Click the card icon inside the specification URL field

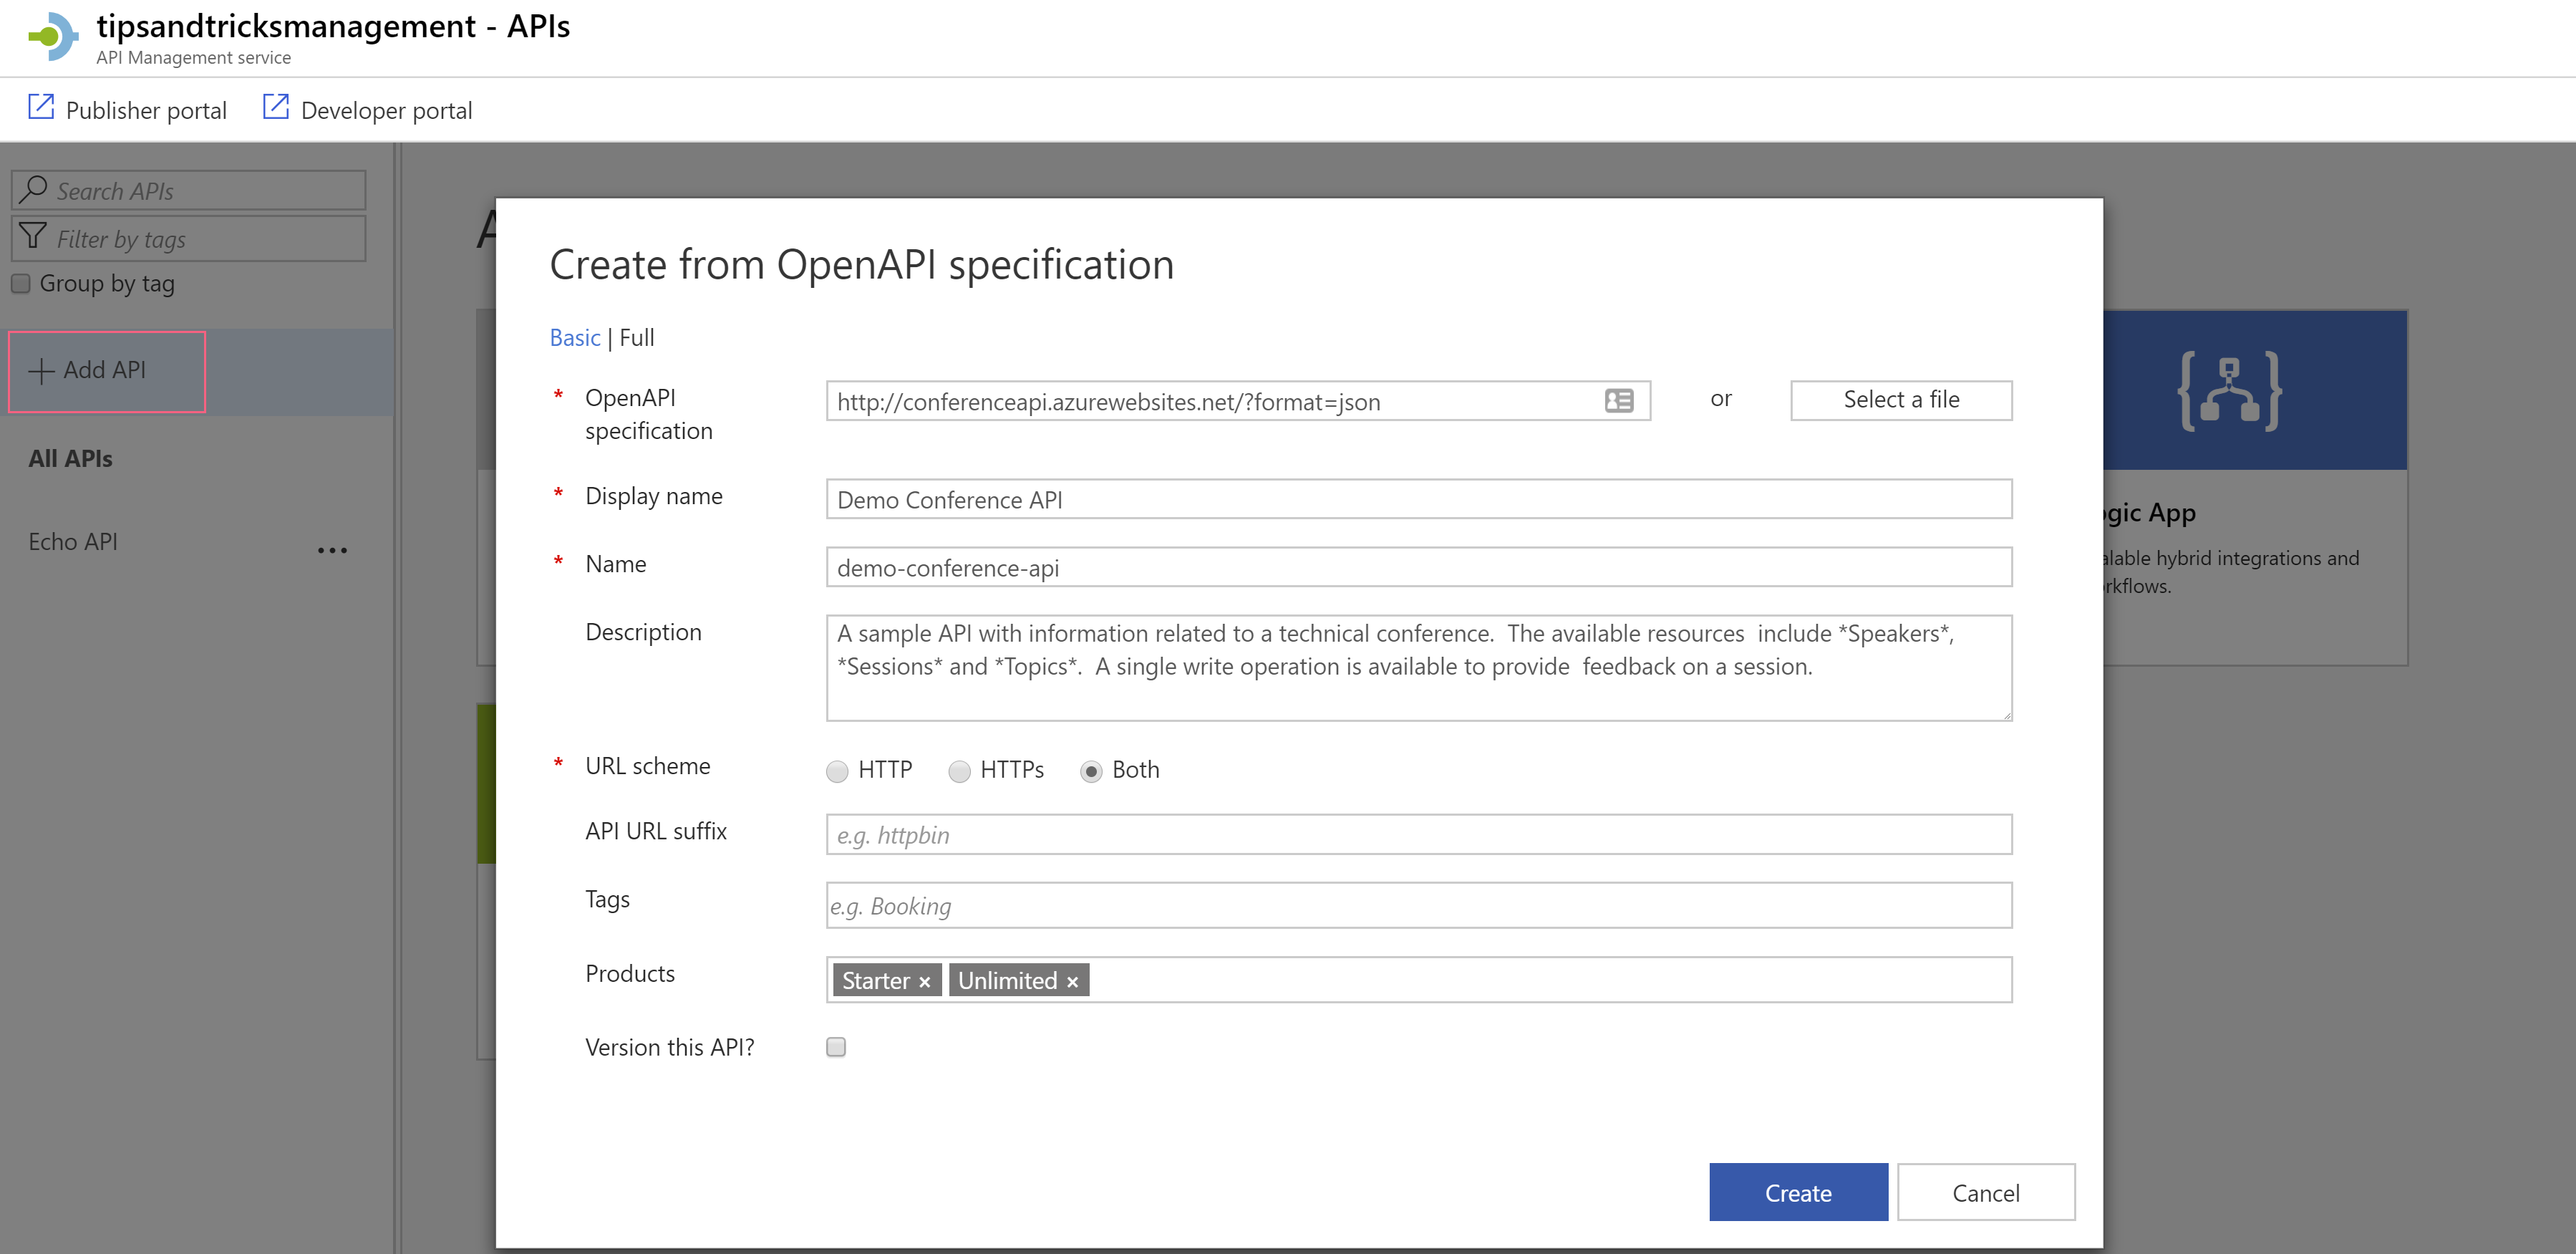[1619, 401]
